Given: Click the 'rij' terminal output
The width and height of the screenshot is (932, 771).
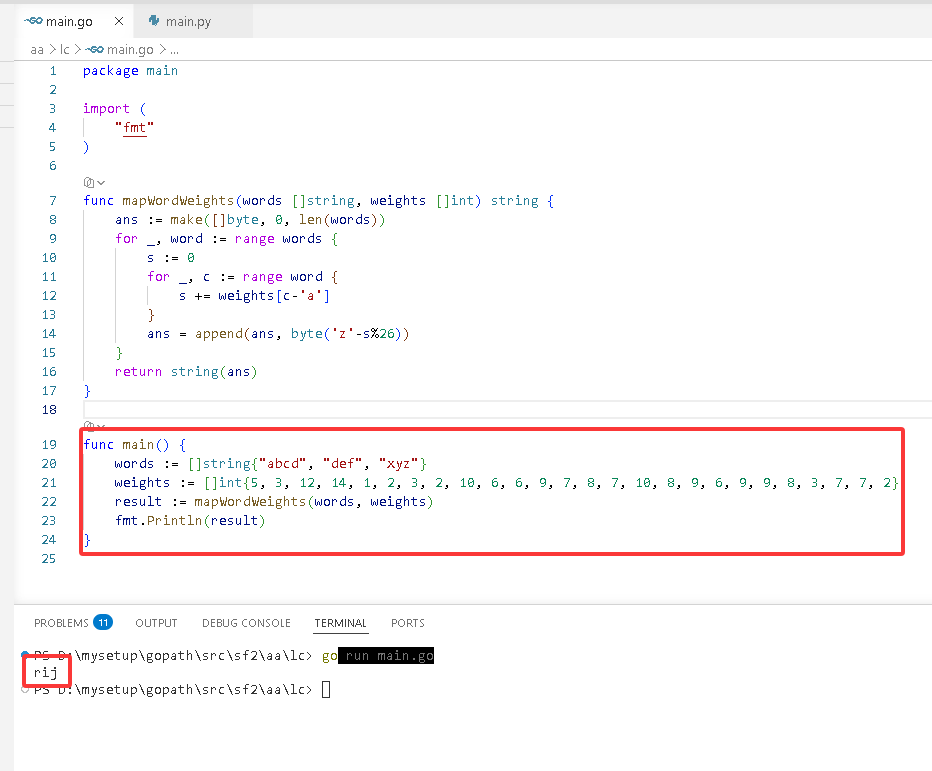Looking at the screenshot, I should [x=46, y=672].
